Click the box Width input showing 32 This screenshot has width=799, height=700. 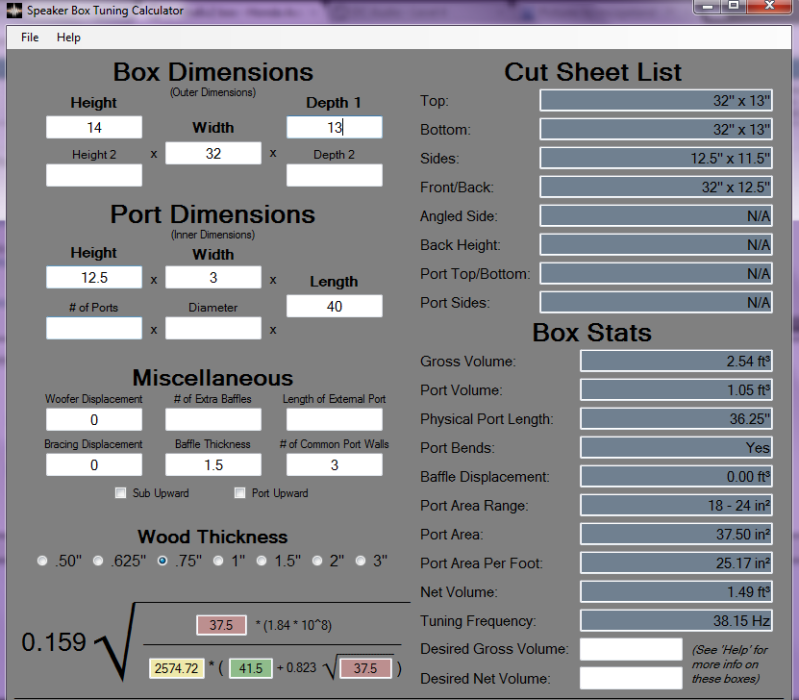[x=213, y=153]
